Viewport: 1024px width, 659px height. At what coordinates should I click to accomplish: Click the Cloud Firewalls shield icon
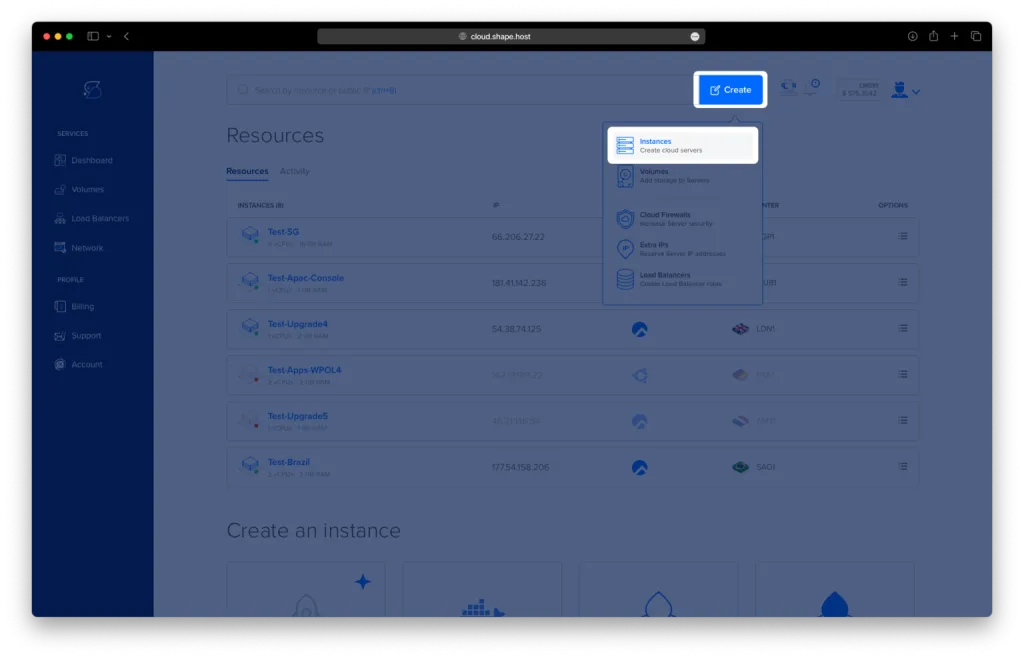pos(625,219)
